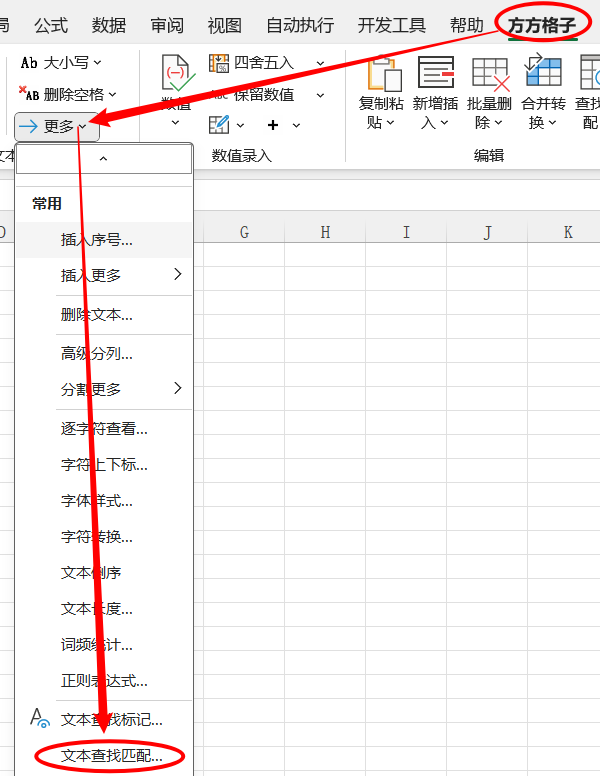Click the Merge Convert (合并转换) icon
The image size is (600, 776).
tap(543, 73)
